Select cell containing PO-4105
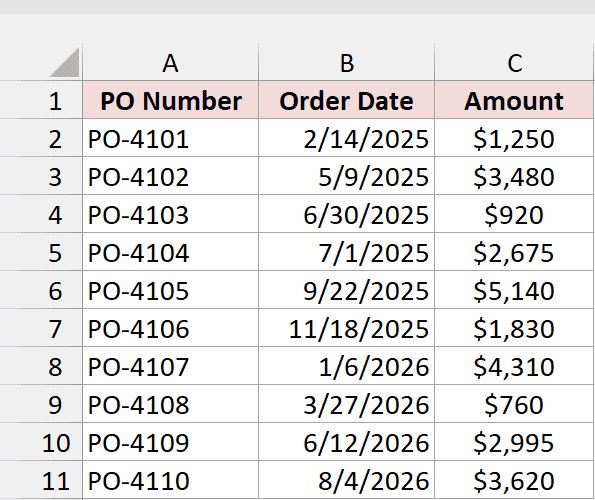595x500 pixels. click(x=170, y=289)
